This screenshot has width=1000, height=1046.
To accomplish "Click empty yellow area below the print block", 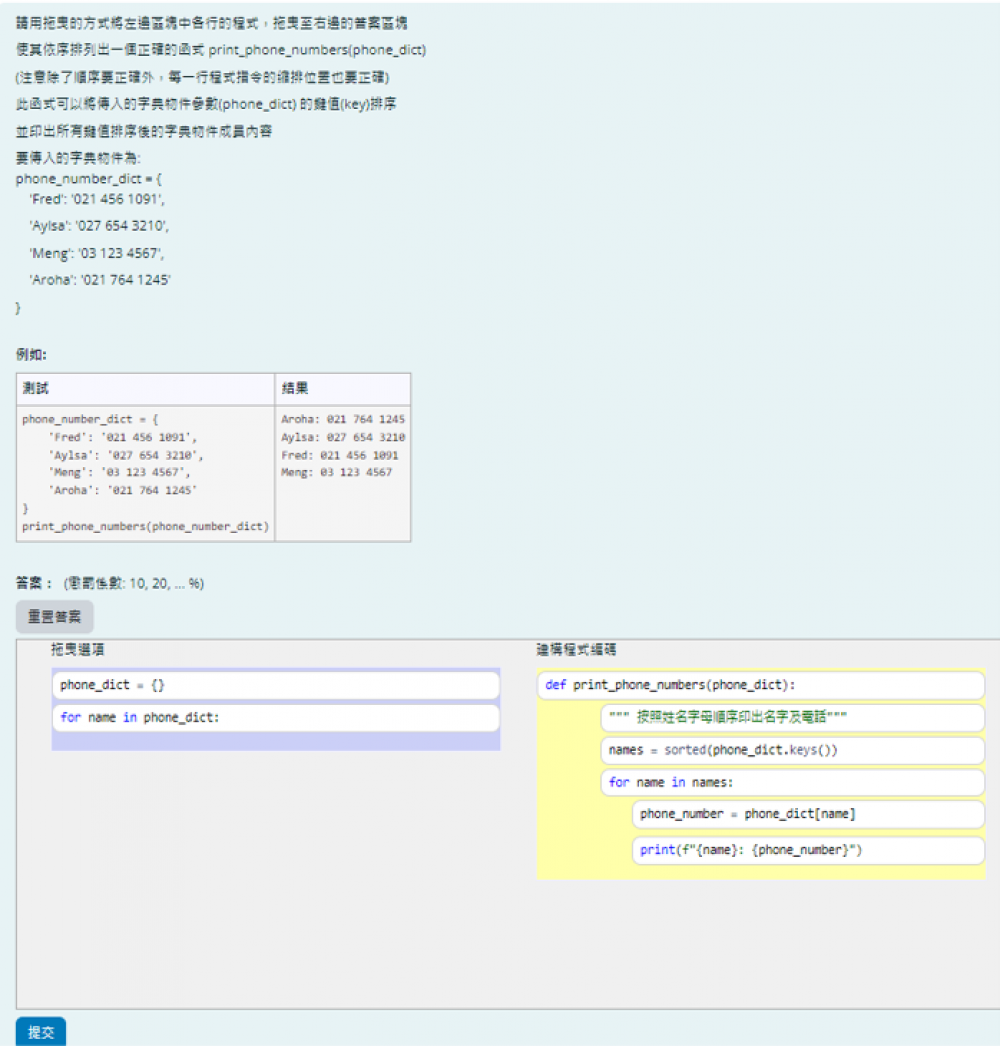I will pos(760,872).
